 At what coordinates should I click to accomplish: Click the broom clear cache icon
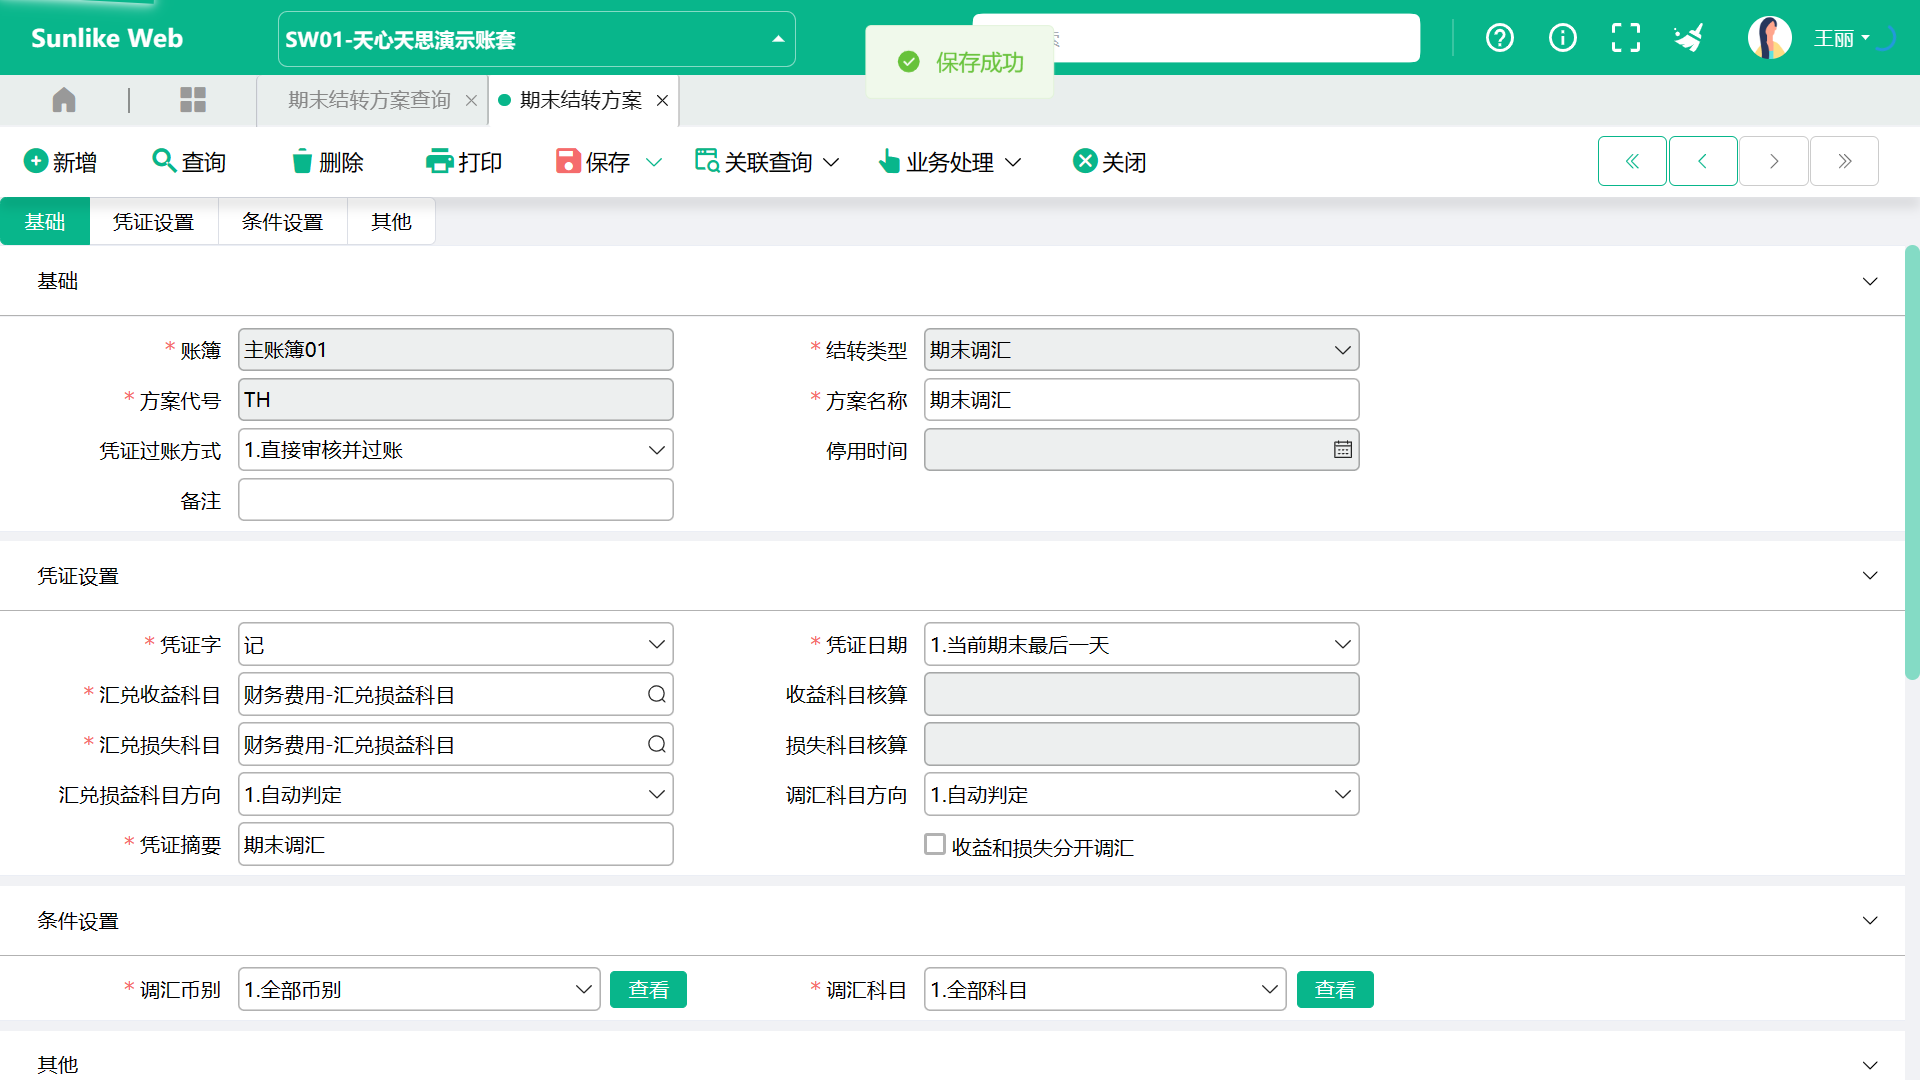pos(1689,38)
